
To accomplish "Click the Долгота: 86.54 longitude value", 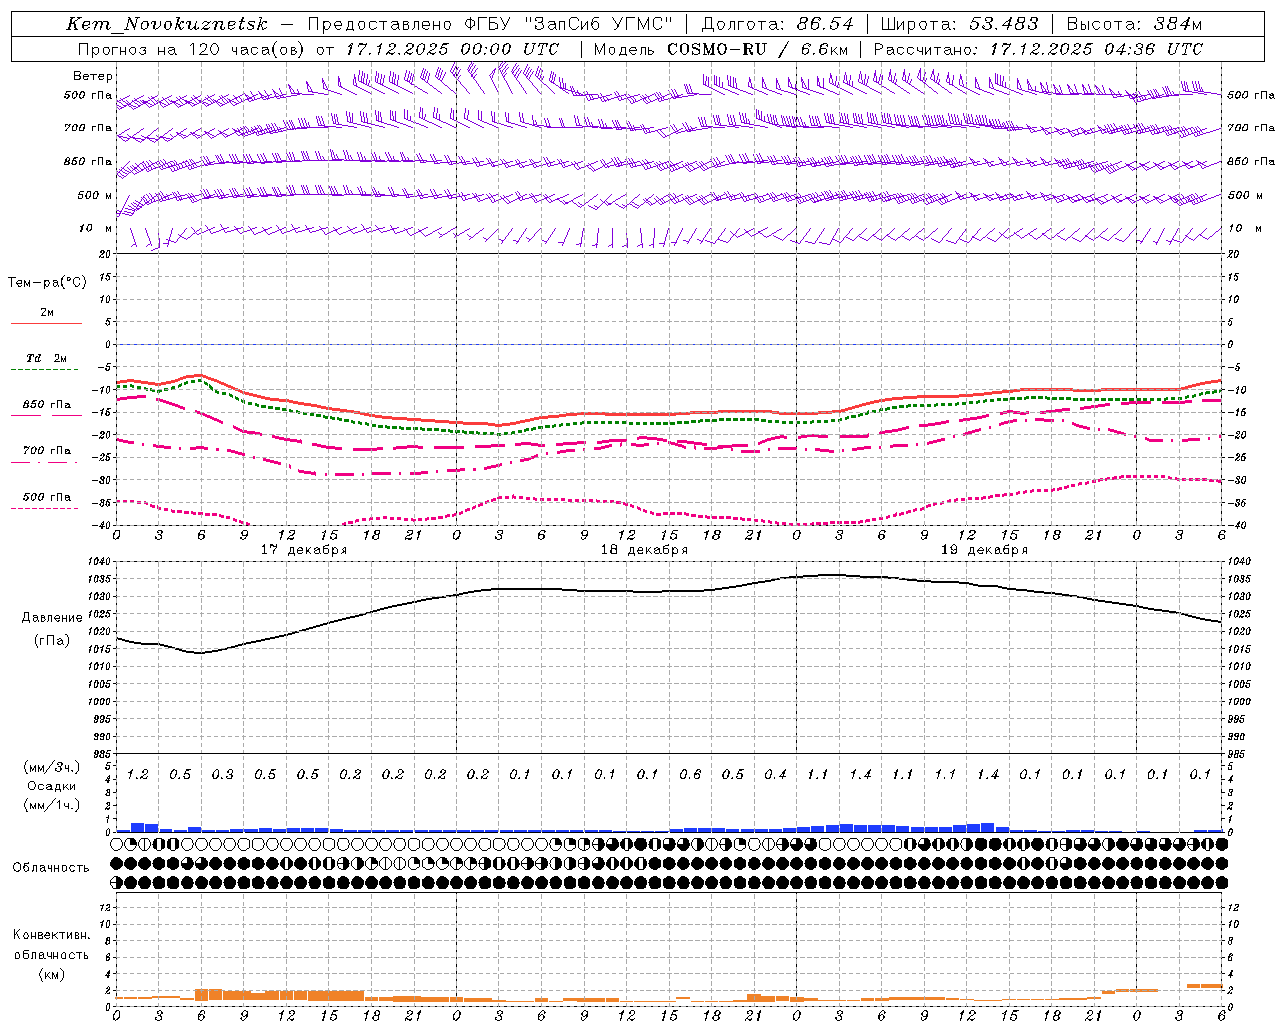I will tap(778, 24).
